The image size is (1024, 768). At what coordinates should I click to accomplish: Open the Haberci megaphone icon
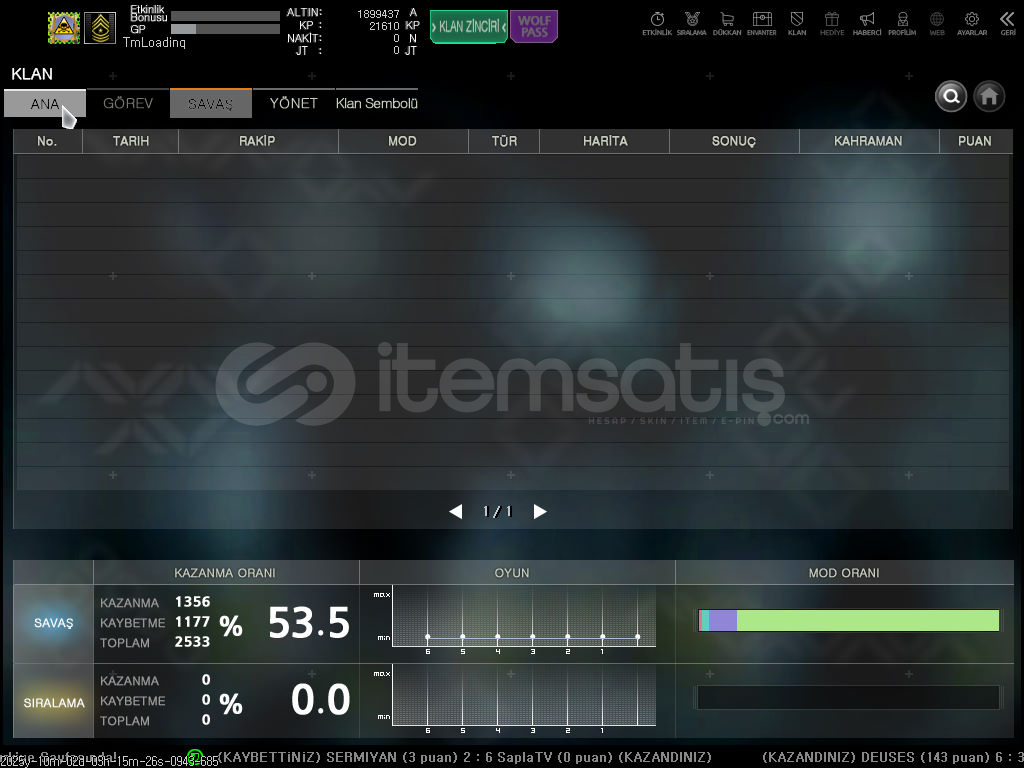click(x=867, y=21)
